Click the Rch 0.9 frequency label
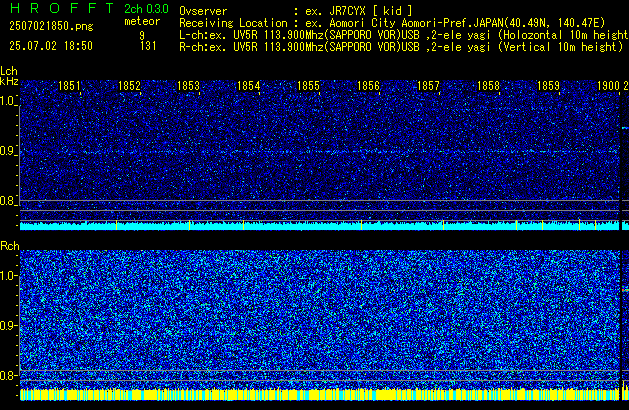 click(8, 326)
